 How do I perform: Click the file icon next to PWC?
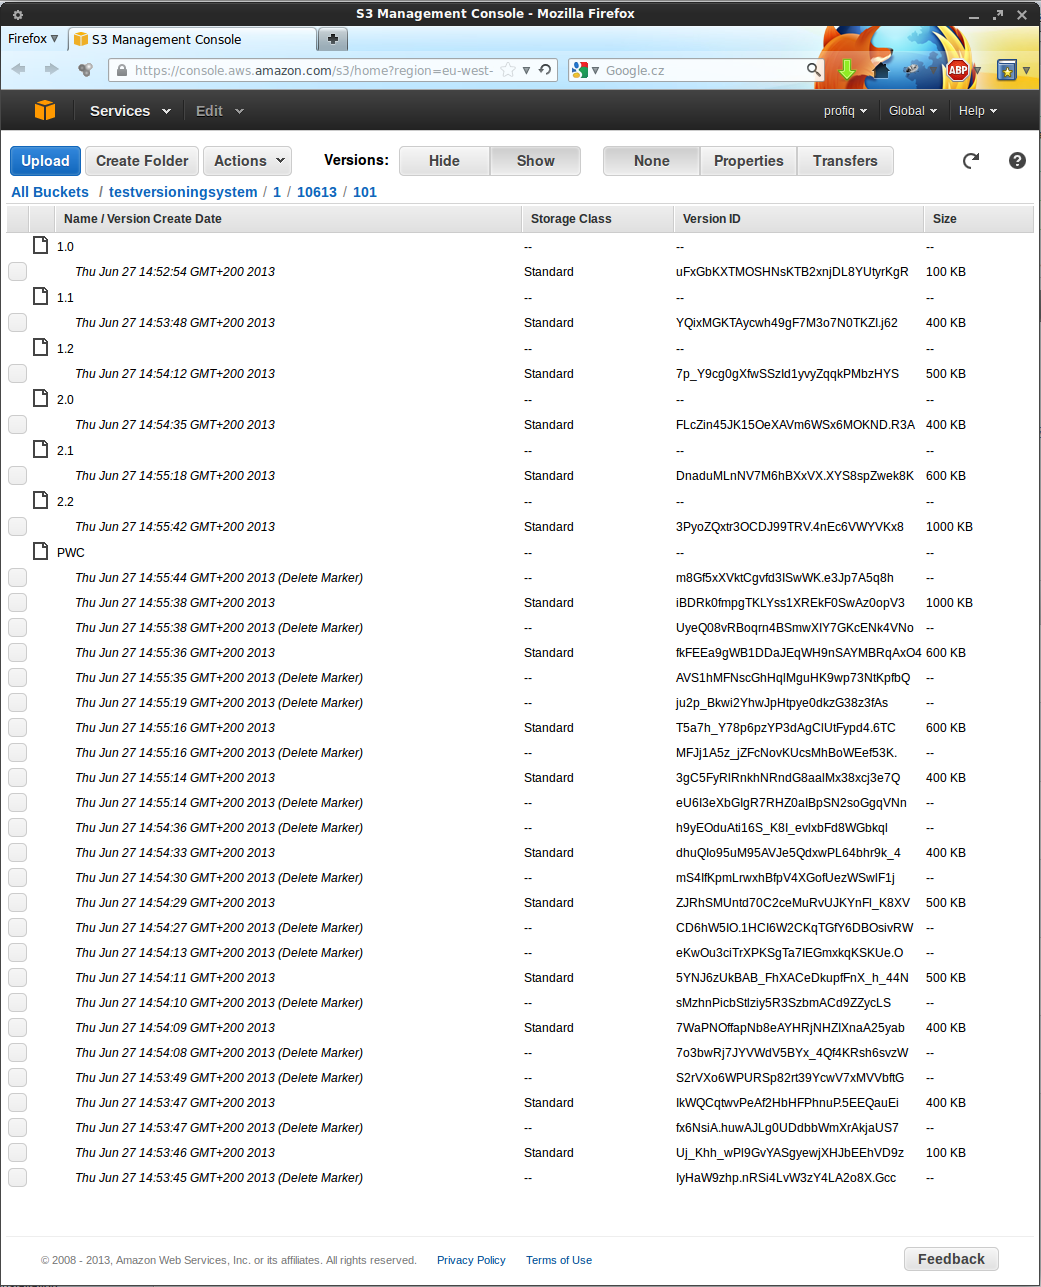[x=41, y=551]
